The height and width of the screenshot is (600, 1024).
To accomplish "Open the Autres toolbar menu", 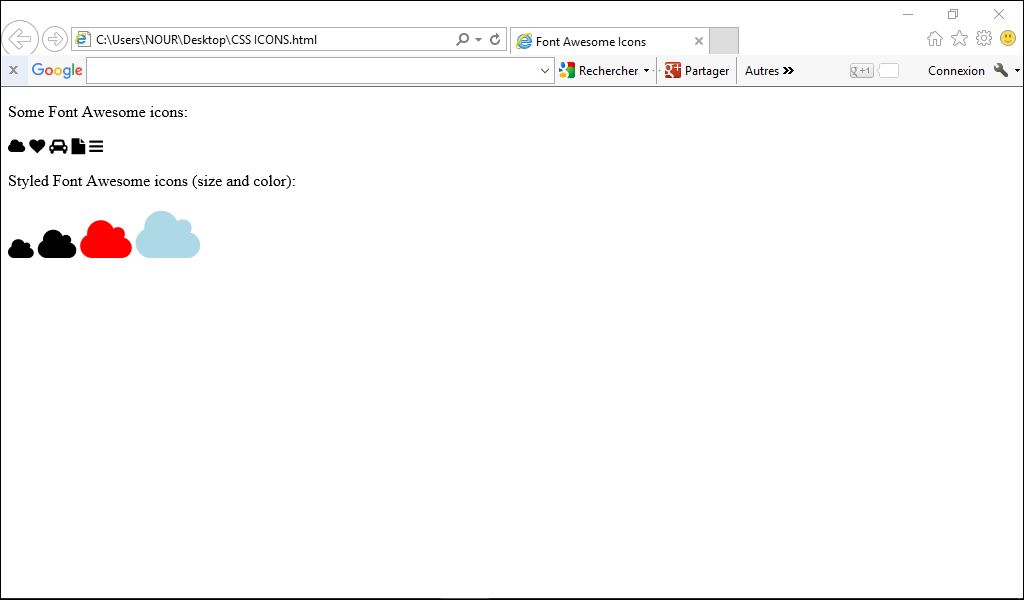I will pos(768,70).
